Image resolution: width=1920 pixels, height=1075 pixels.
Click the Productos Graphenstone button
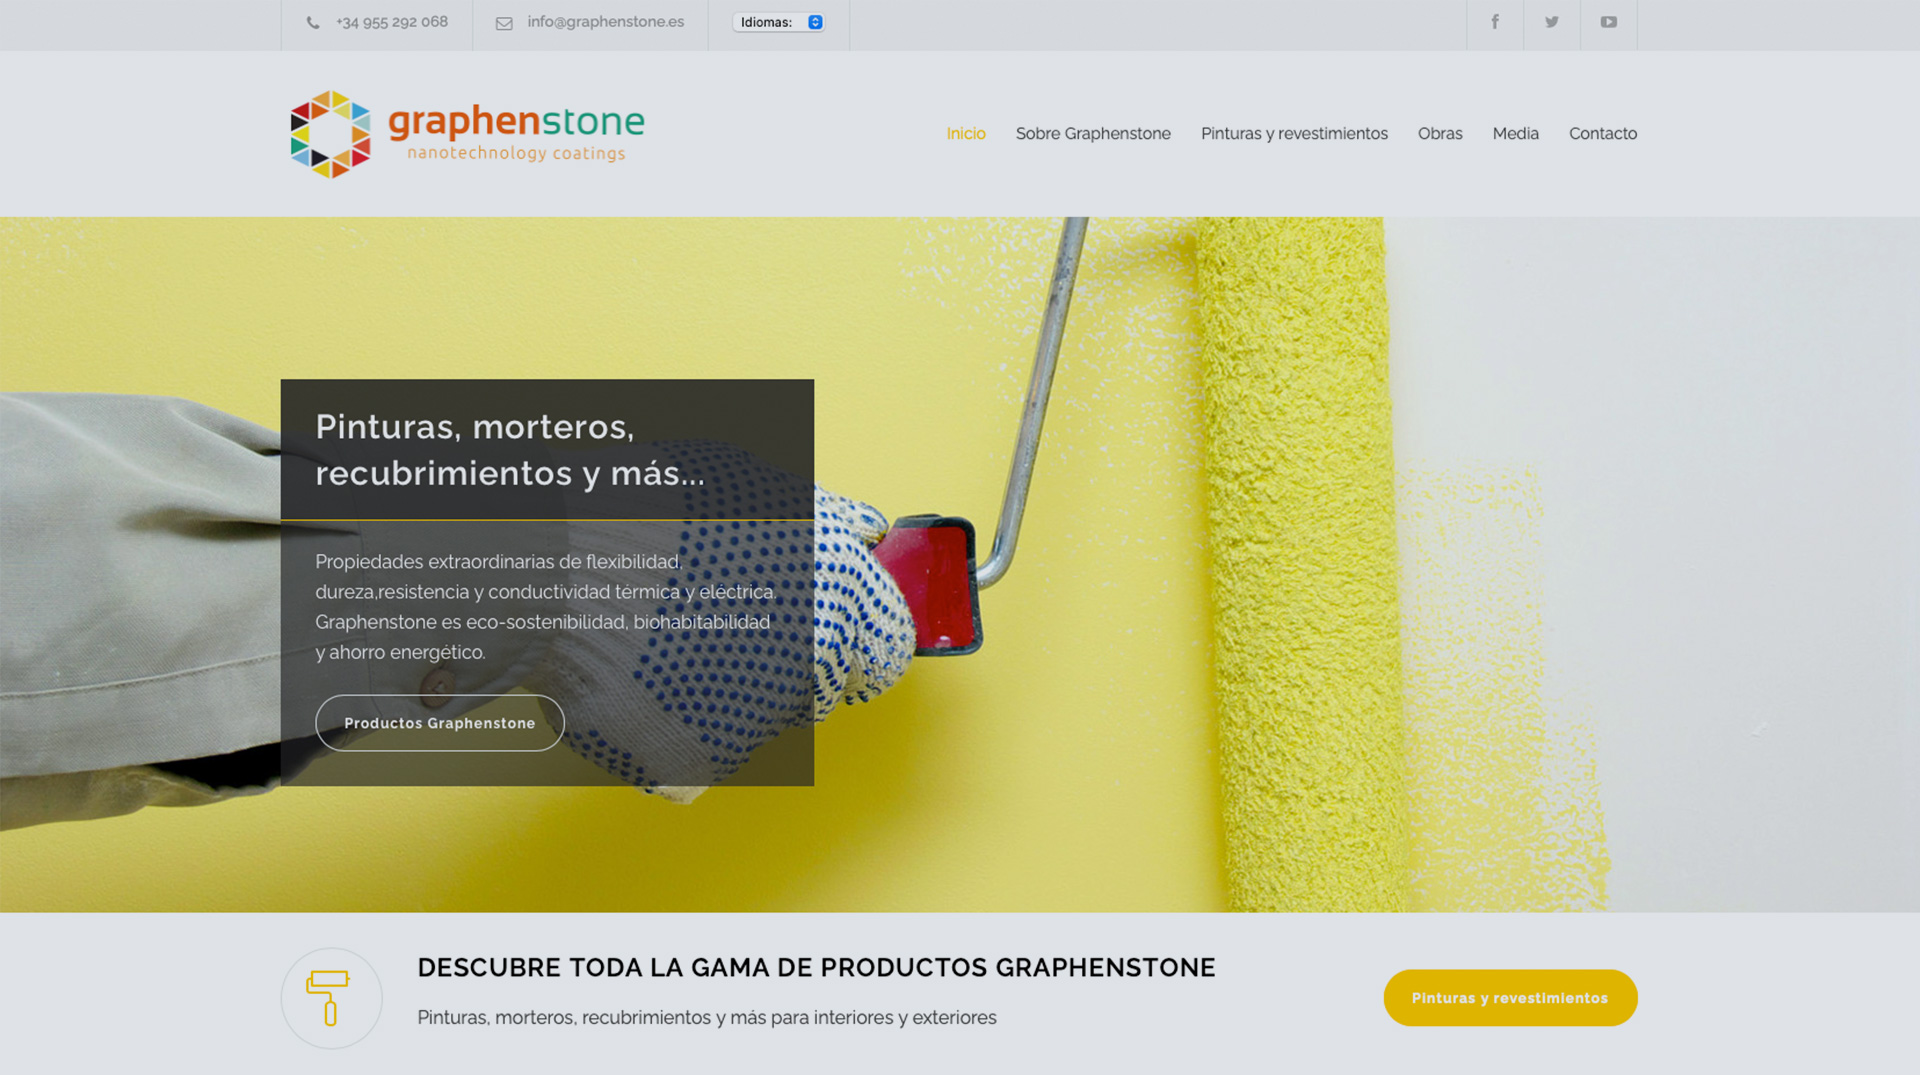point(440,723)
